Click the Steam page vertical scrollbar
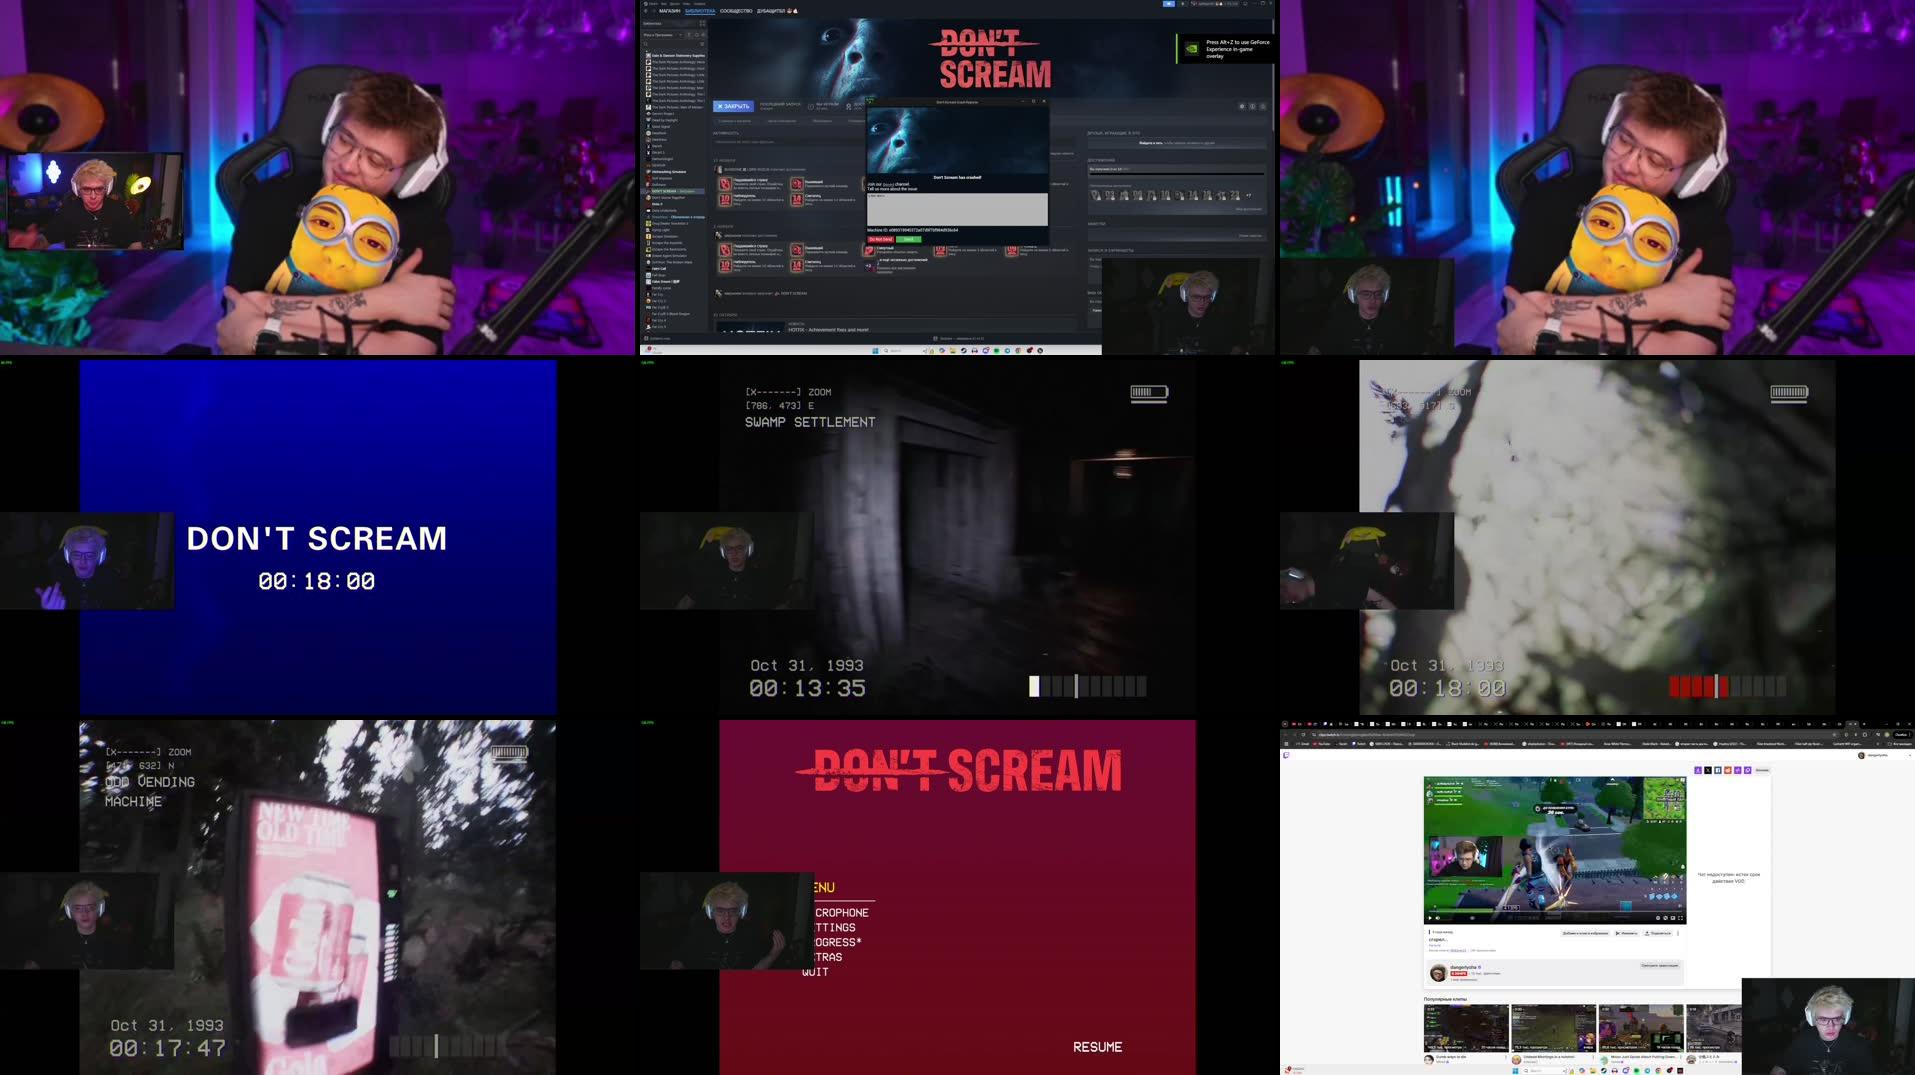Viewport: 1915px width, 1075px height. 1273,75
